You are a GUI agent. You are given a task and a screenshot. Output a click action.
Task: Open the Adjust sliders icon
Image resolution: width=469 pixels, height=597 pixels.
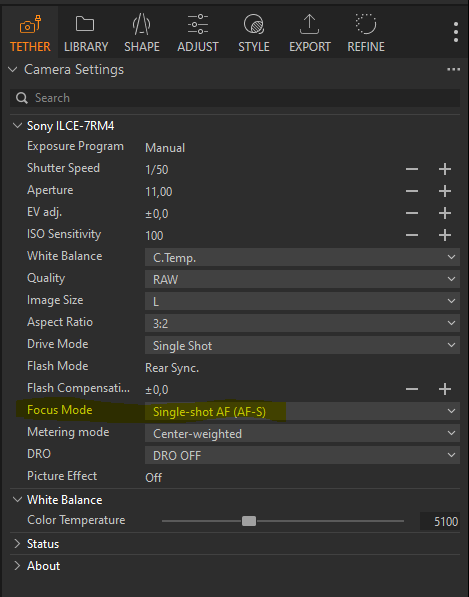point(198,24)
